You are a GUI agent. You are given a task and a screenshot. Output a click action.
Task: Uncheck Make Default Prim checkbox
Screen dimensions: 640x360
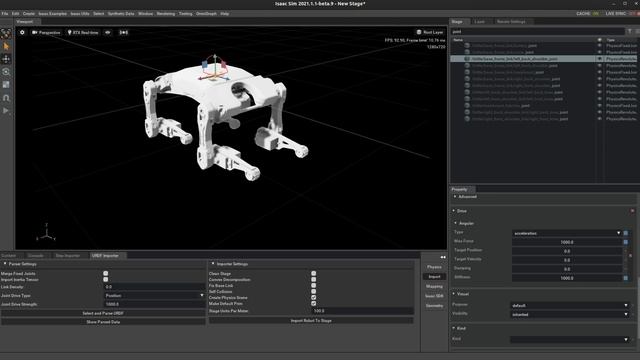(x=313, y=304)
